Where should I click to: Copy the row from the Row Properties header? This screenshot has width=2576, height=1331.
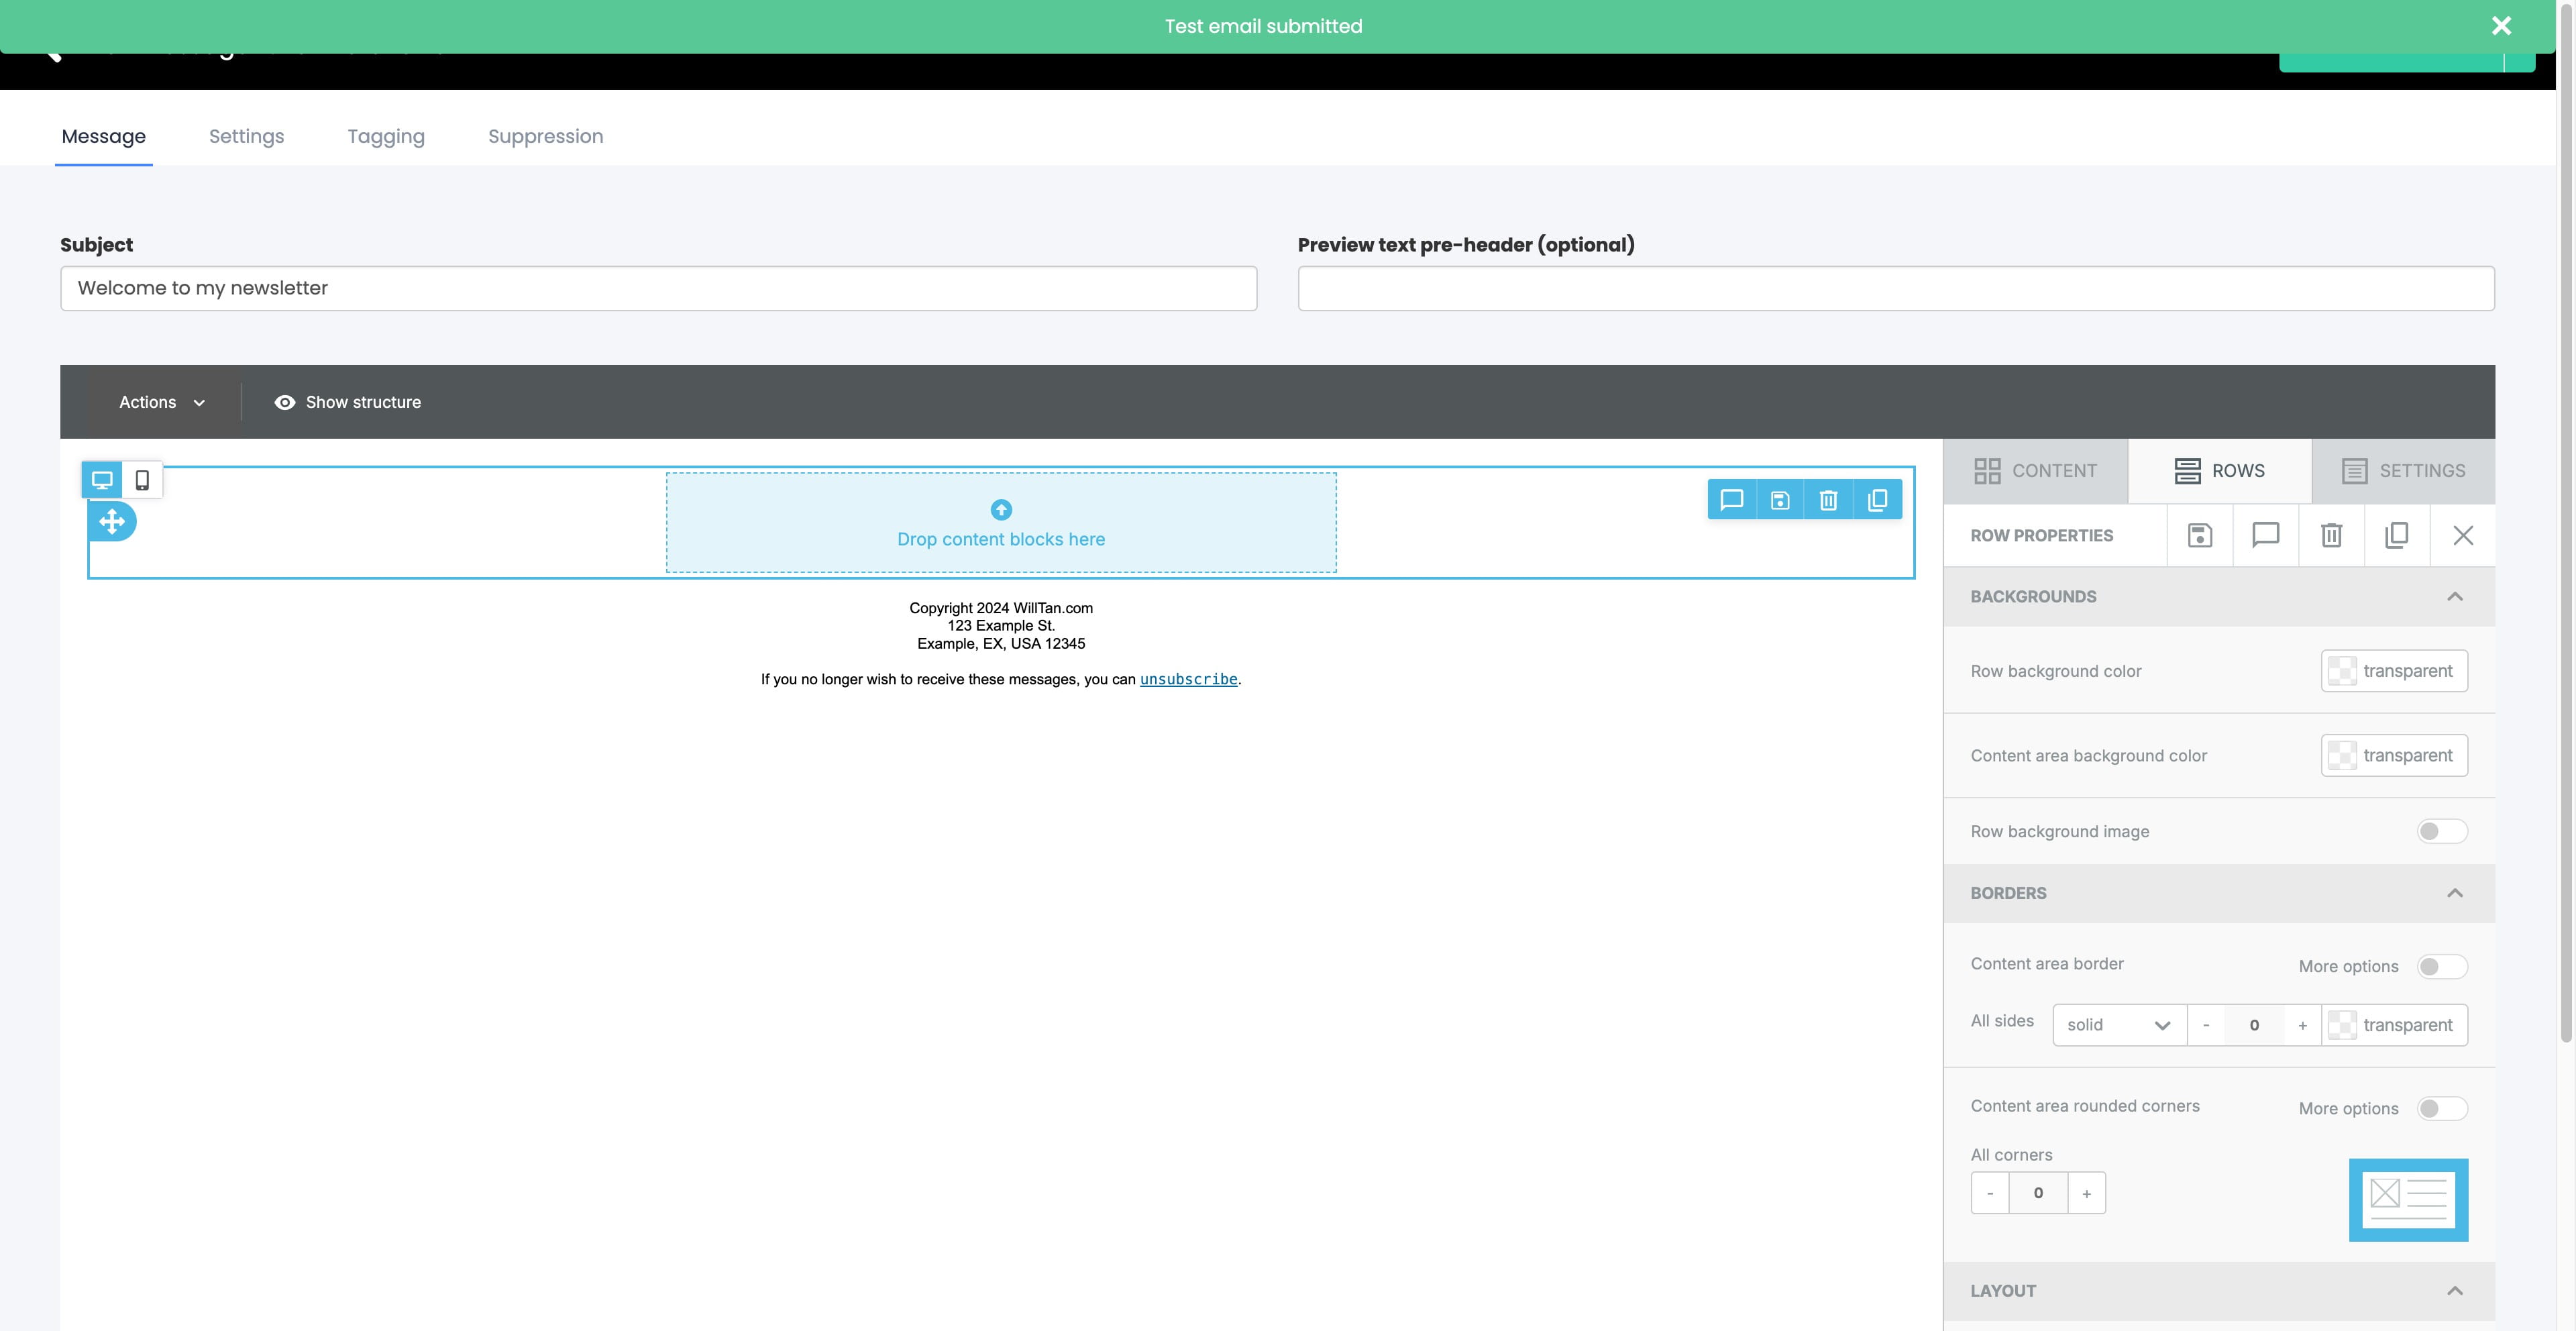click(x=2397, y=535)
